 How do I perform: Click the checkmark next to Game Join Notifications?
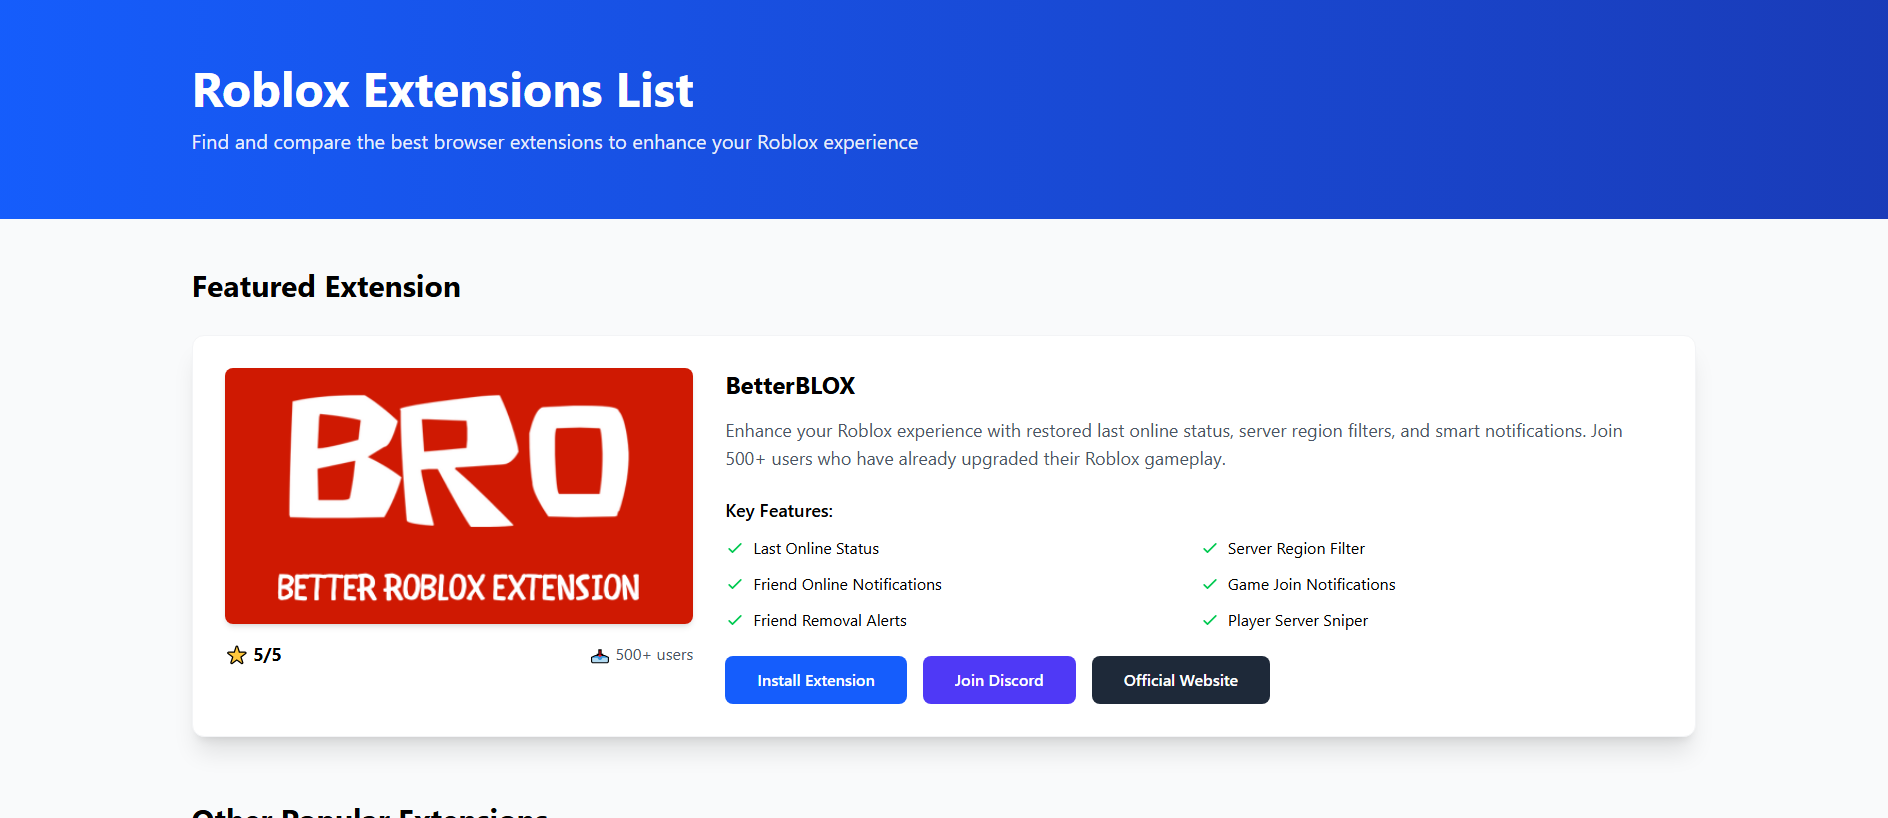click(1210, 584)
